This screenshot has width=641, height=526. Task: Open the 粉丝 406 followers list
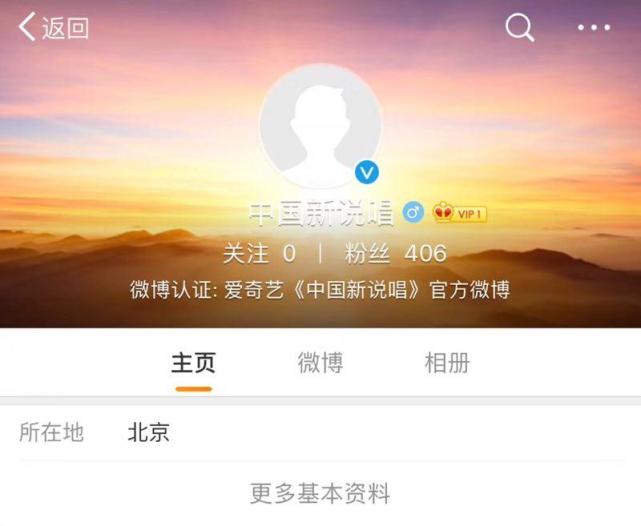(x=395, y=253)
